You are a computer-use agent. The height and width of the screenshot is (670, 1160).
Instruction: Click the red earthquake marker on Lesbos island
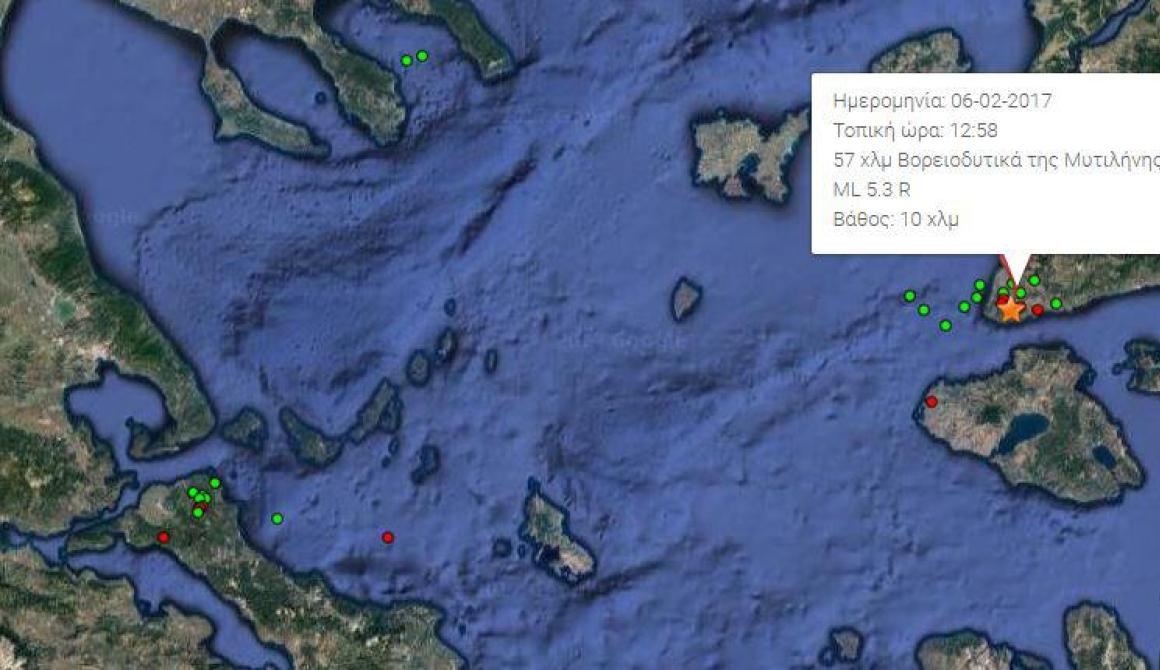(x=931, y=402)
